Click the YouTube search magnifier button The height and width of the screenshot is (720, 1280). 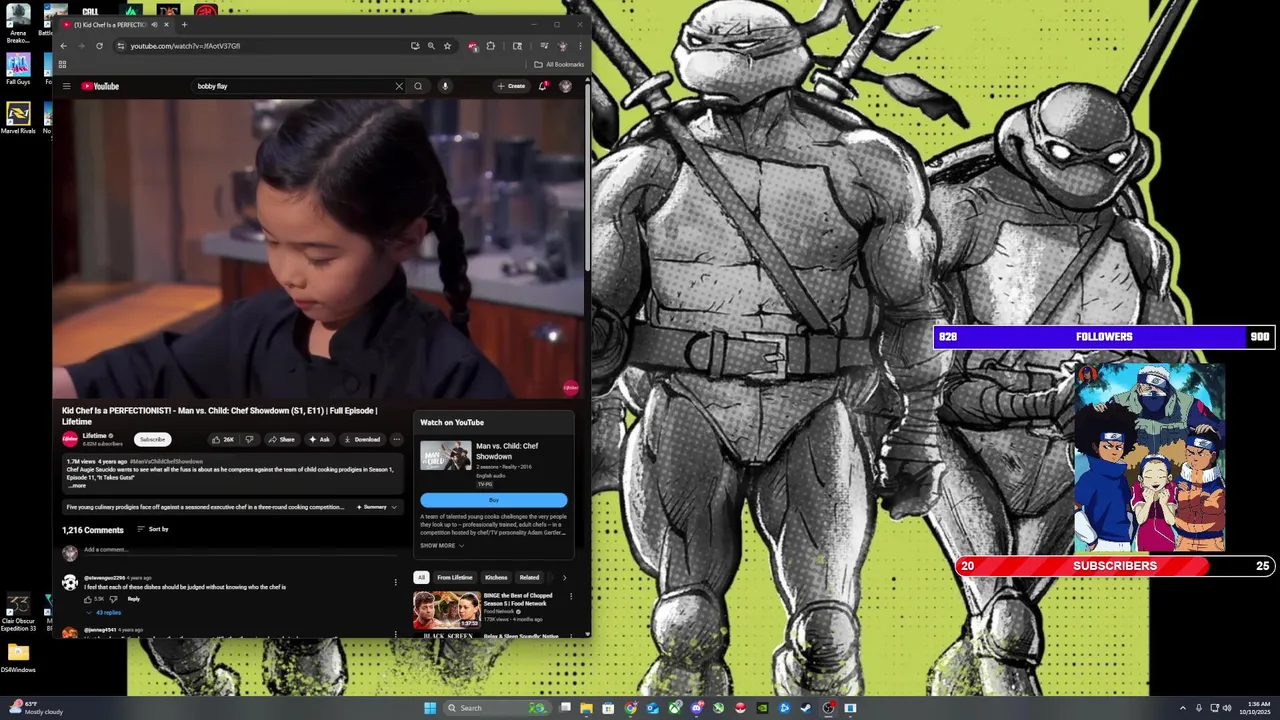click(418, 86)
